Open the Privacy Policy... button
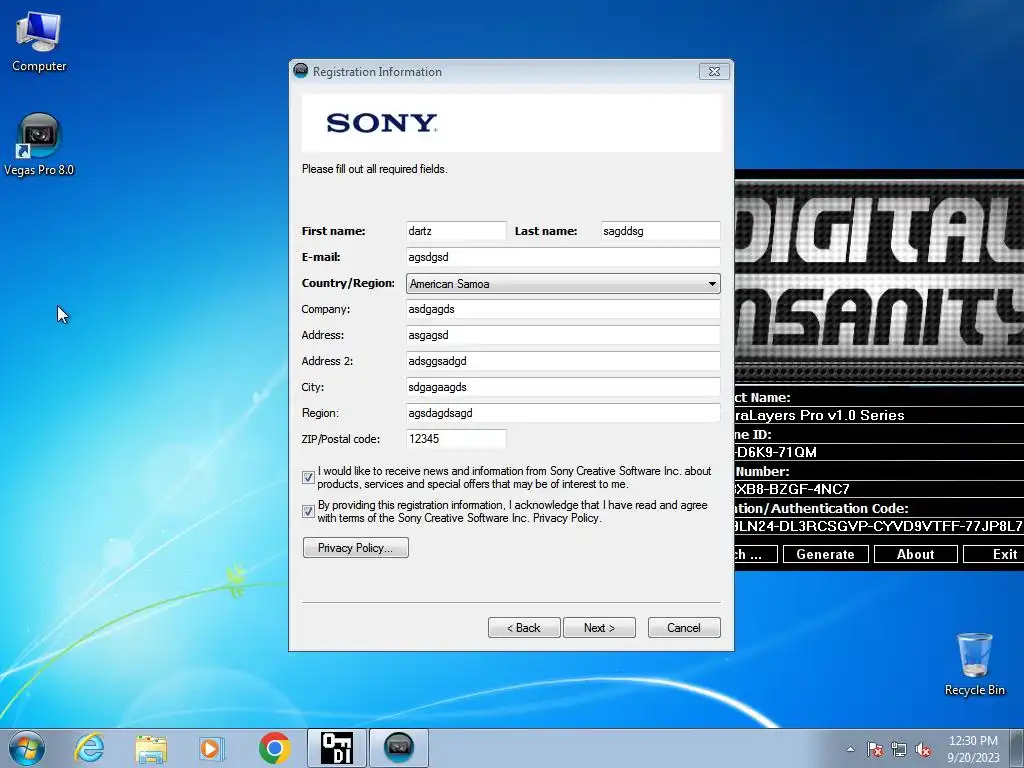This screenshot has width=1024, height=768. pyautogui.click(x=356, y=547)
